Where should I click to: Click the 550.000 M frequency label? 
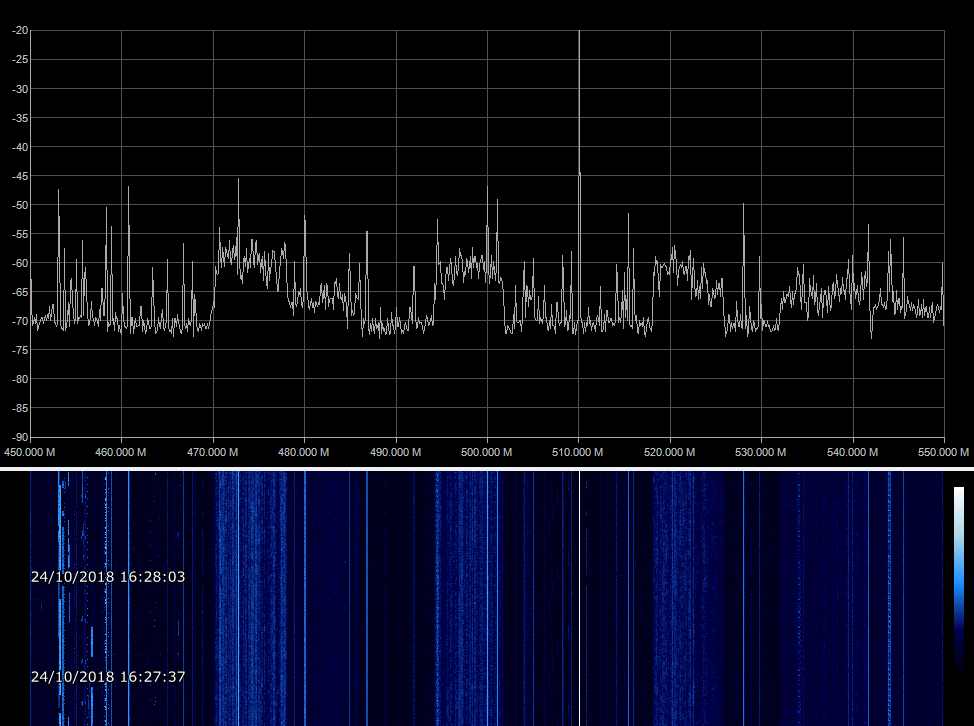pyautogui.click(x=944, y=452)
